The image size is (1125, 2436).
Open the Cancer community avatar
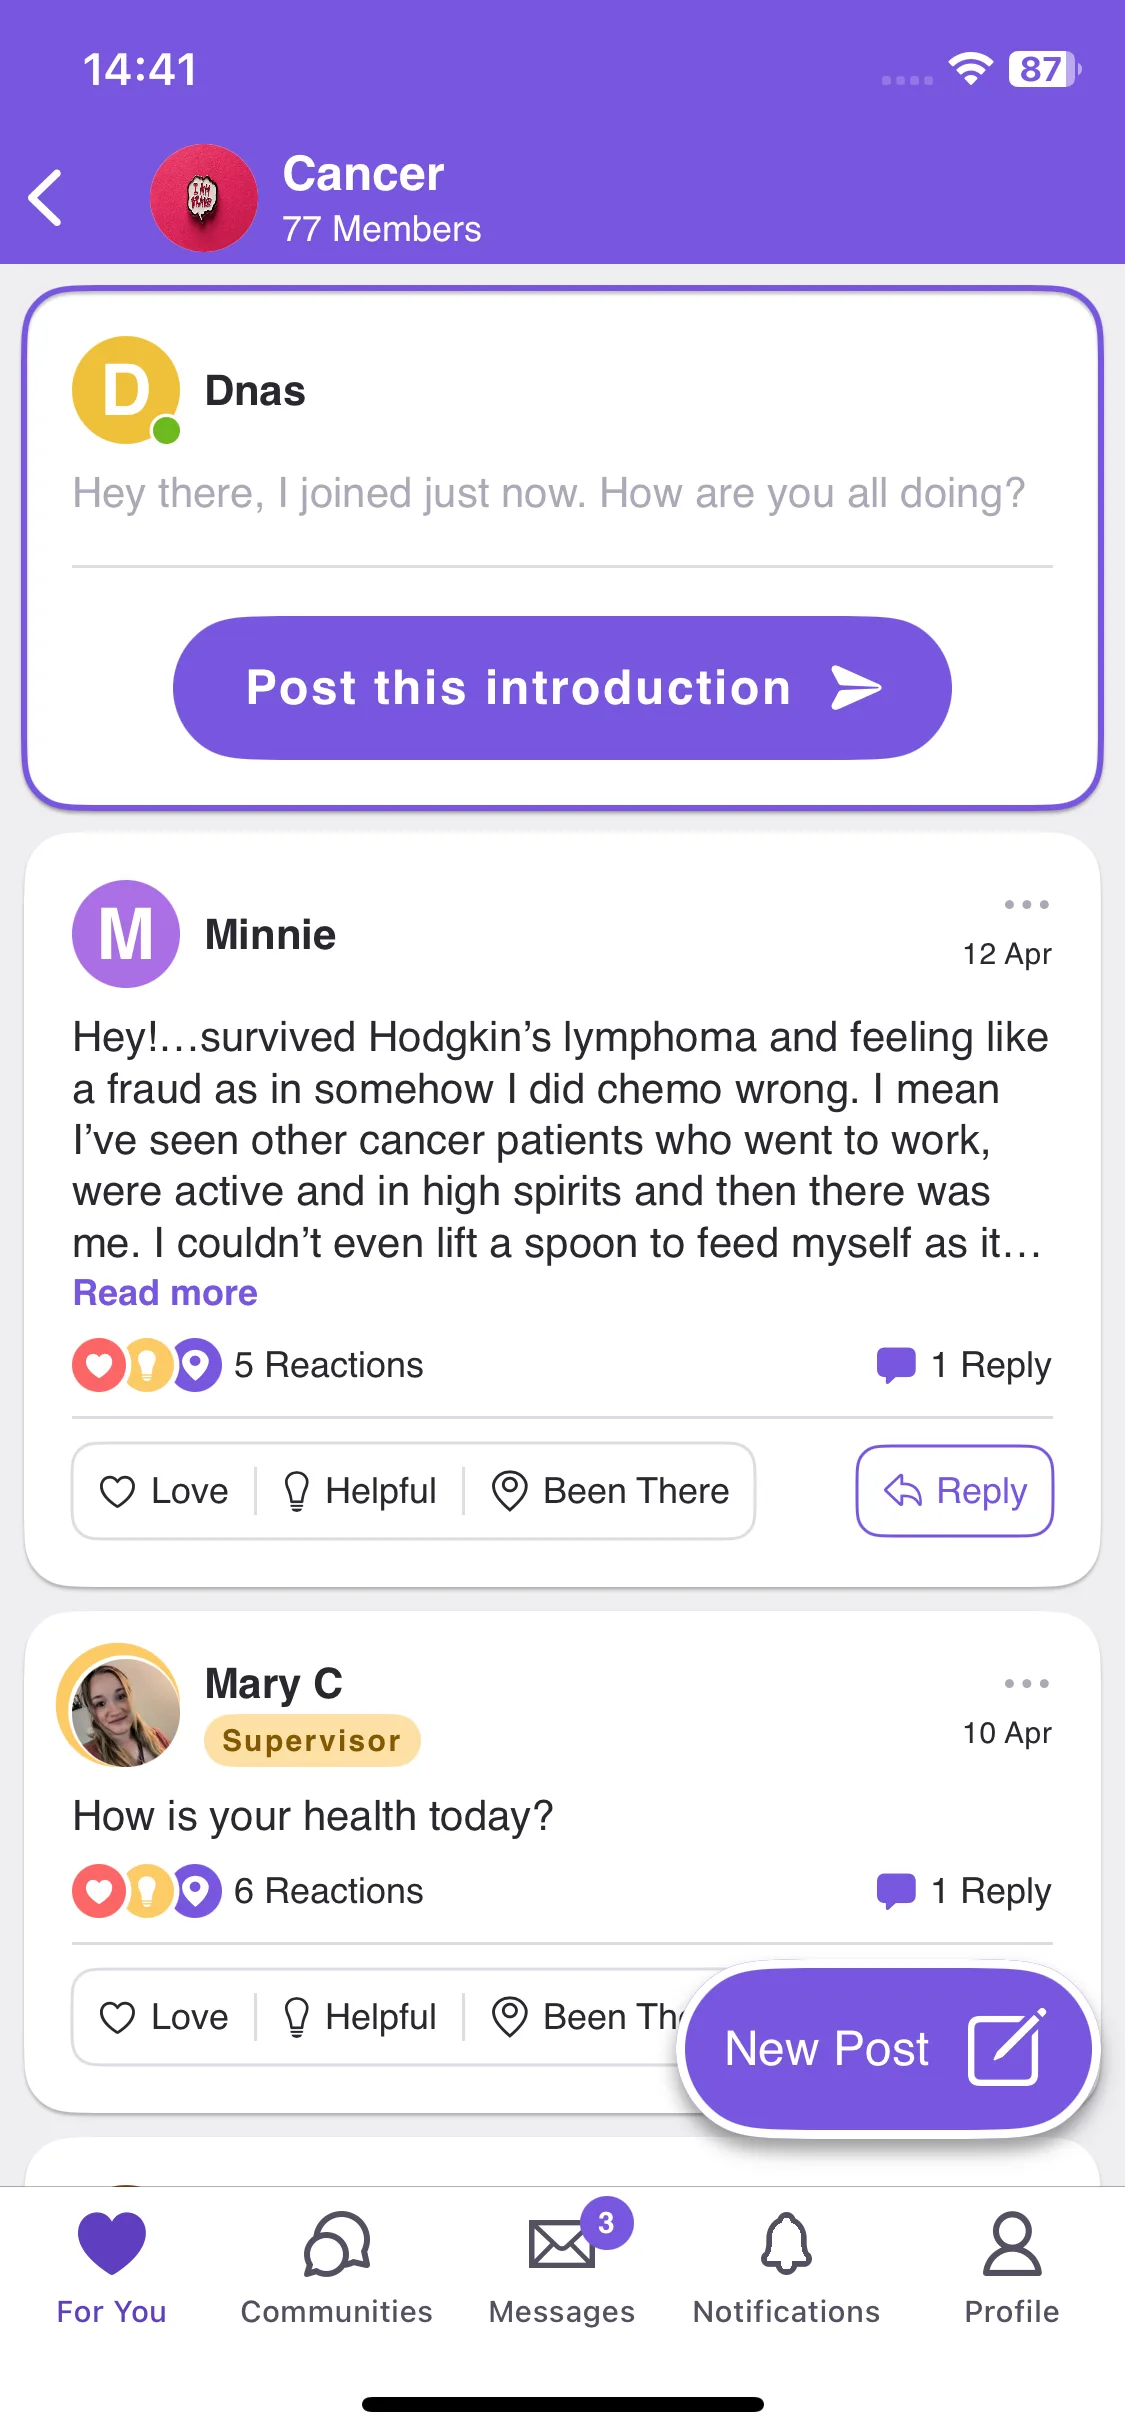tap(204, 198)
